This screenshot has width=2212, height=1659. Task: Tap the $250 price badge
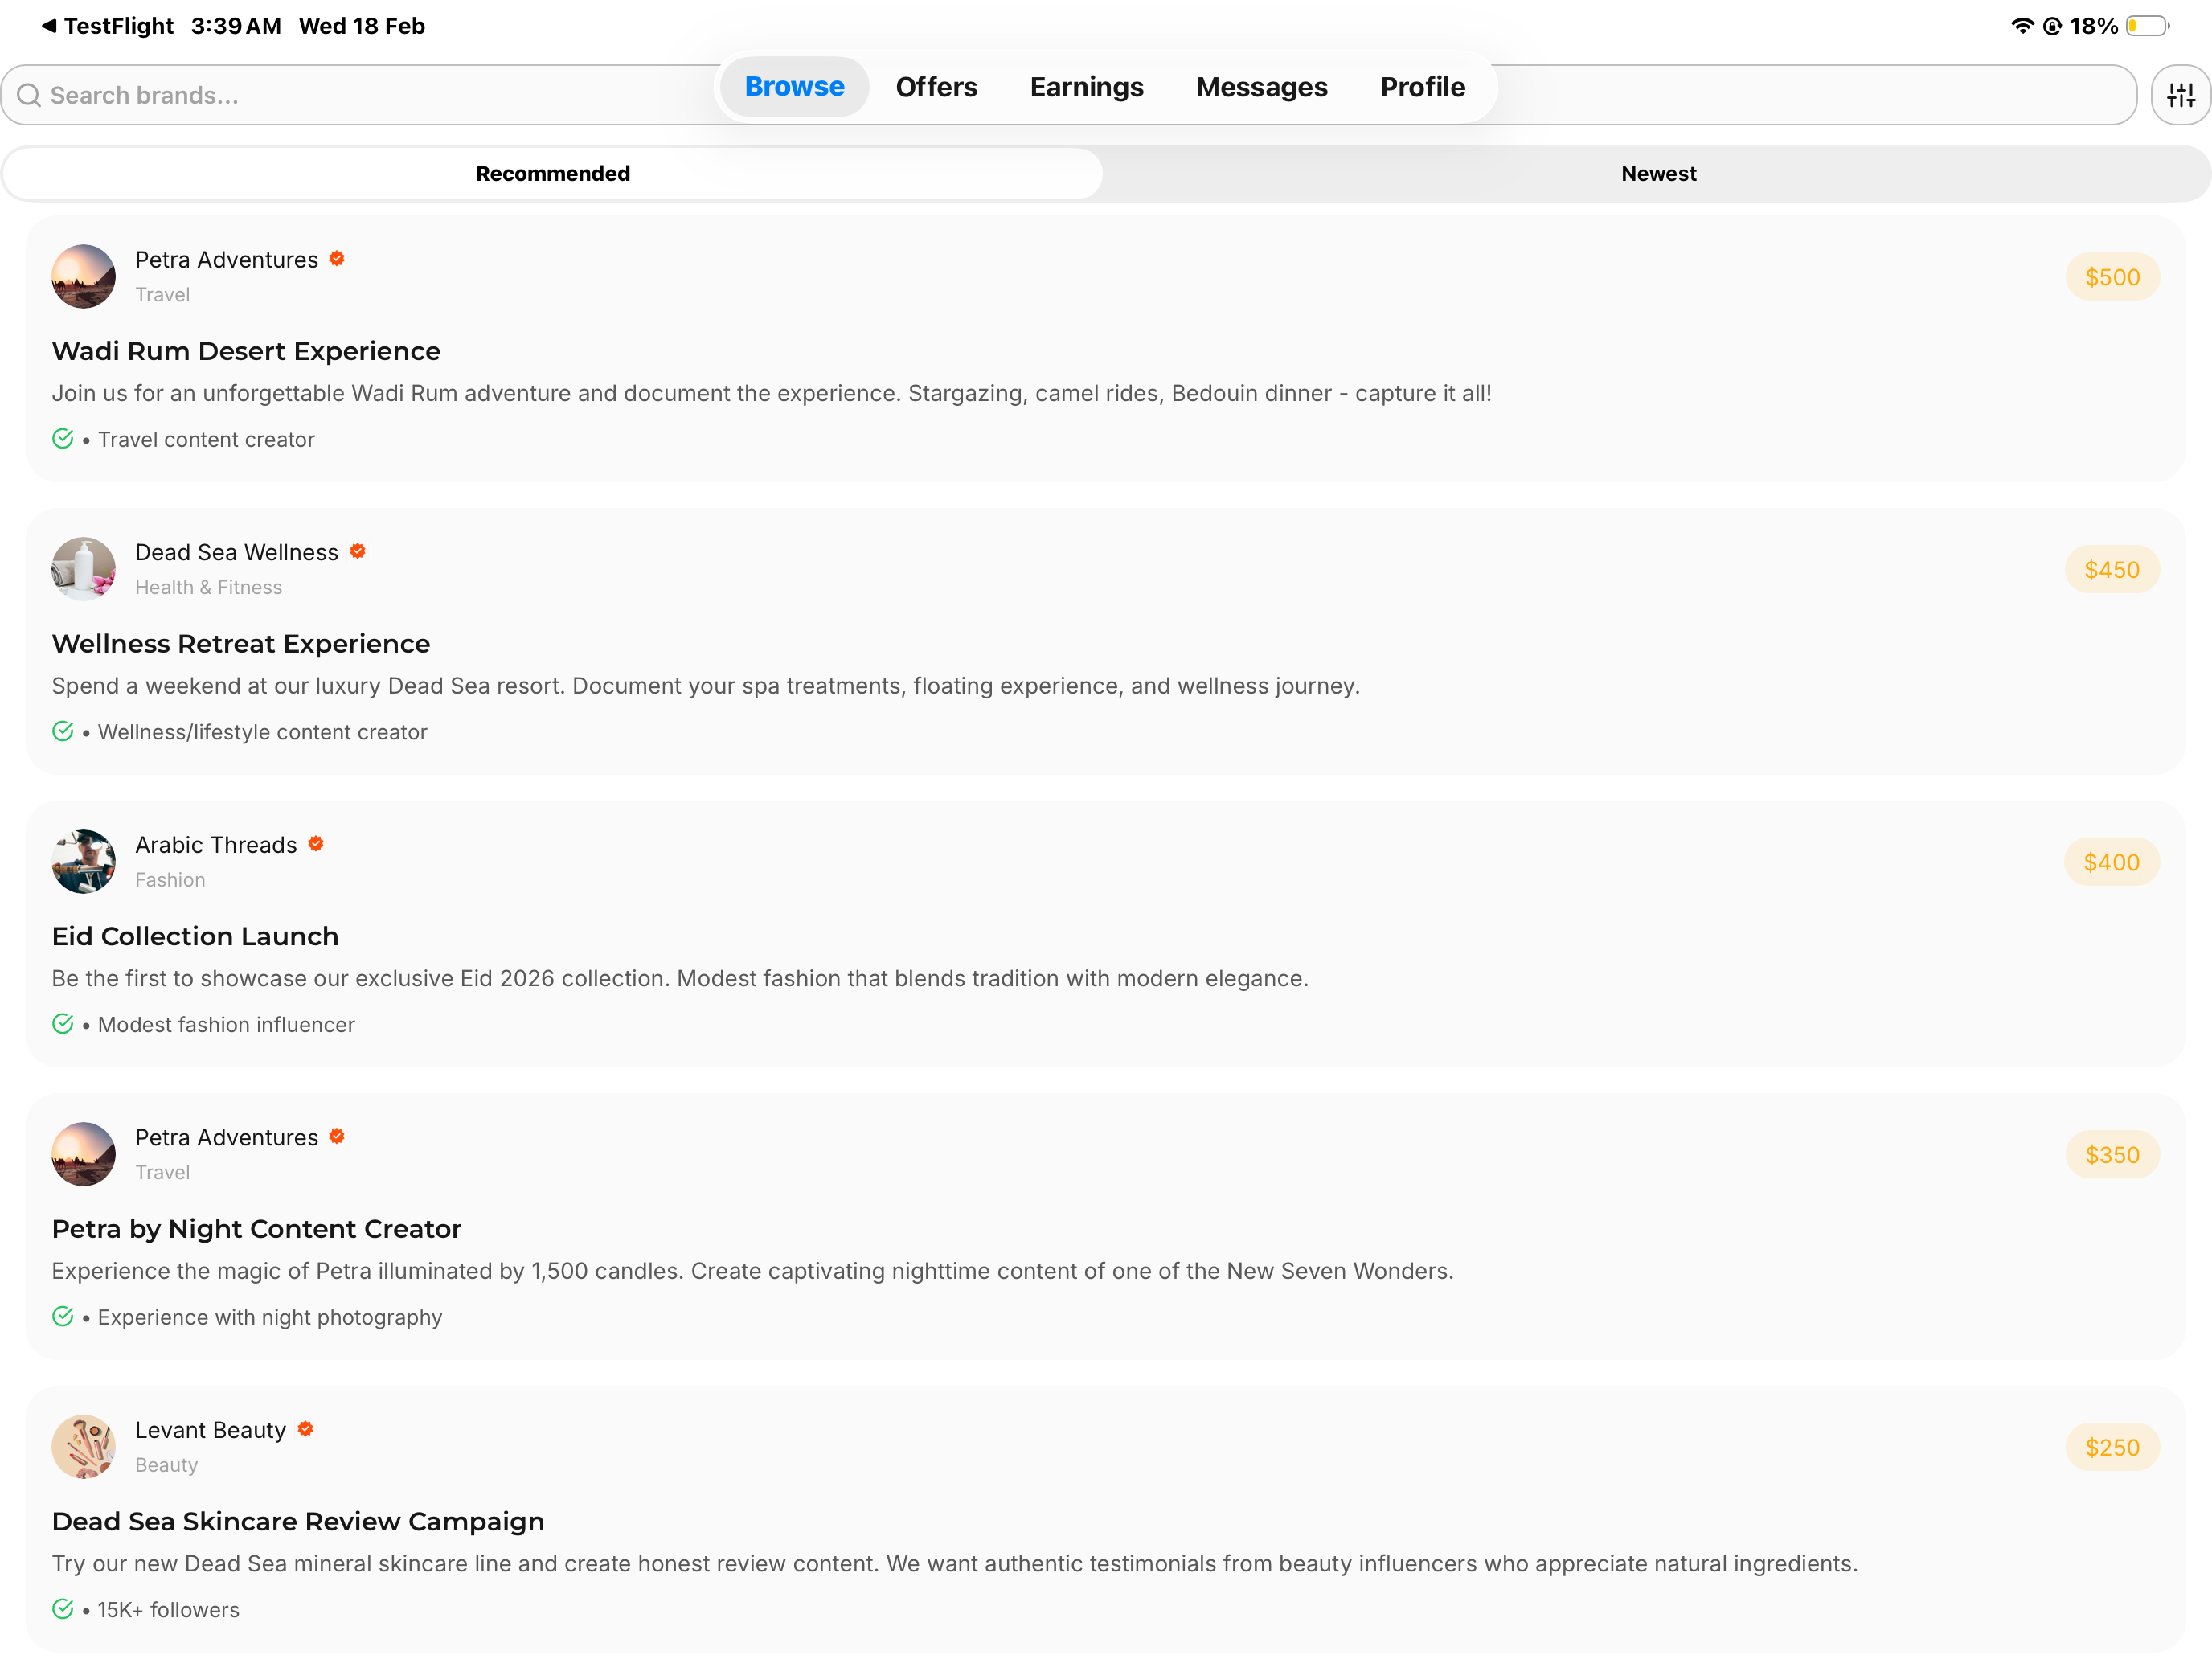pos(2112,1447)
